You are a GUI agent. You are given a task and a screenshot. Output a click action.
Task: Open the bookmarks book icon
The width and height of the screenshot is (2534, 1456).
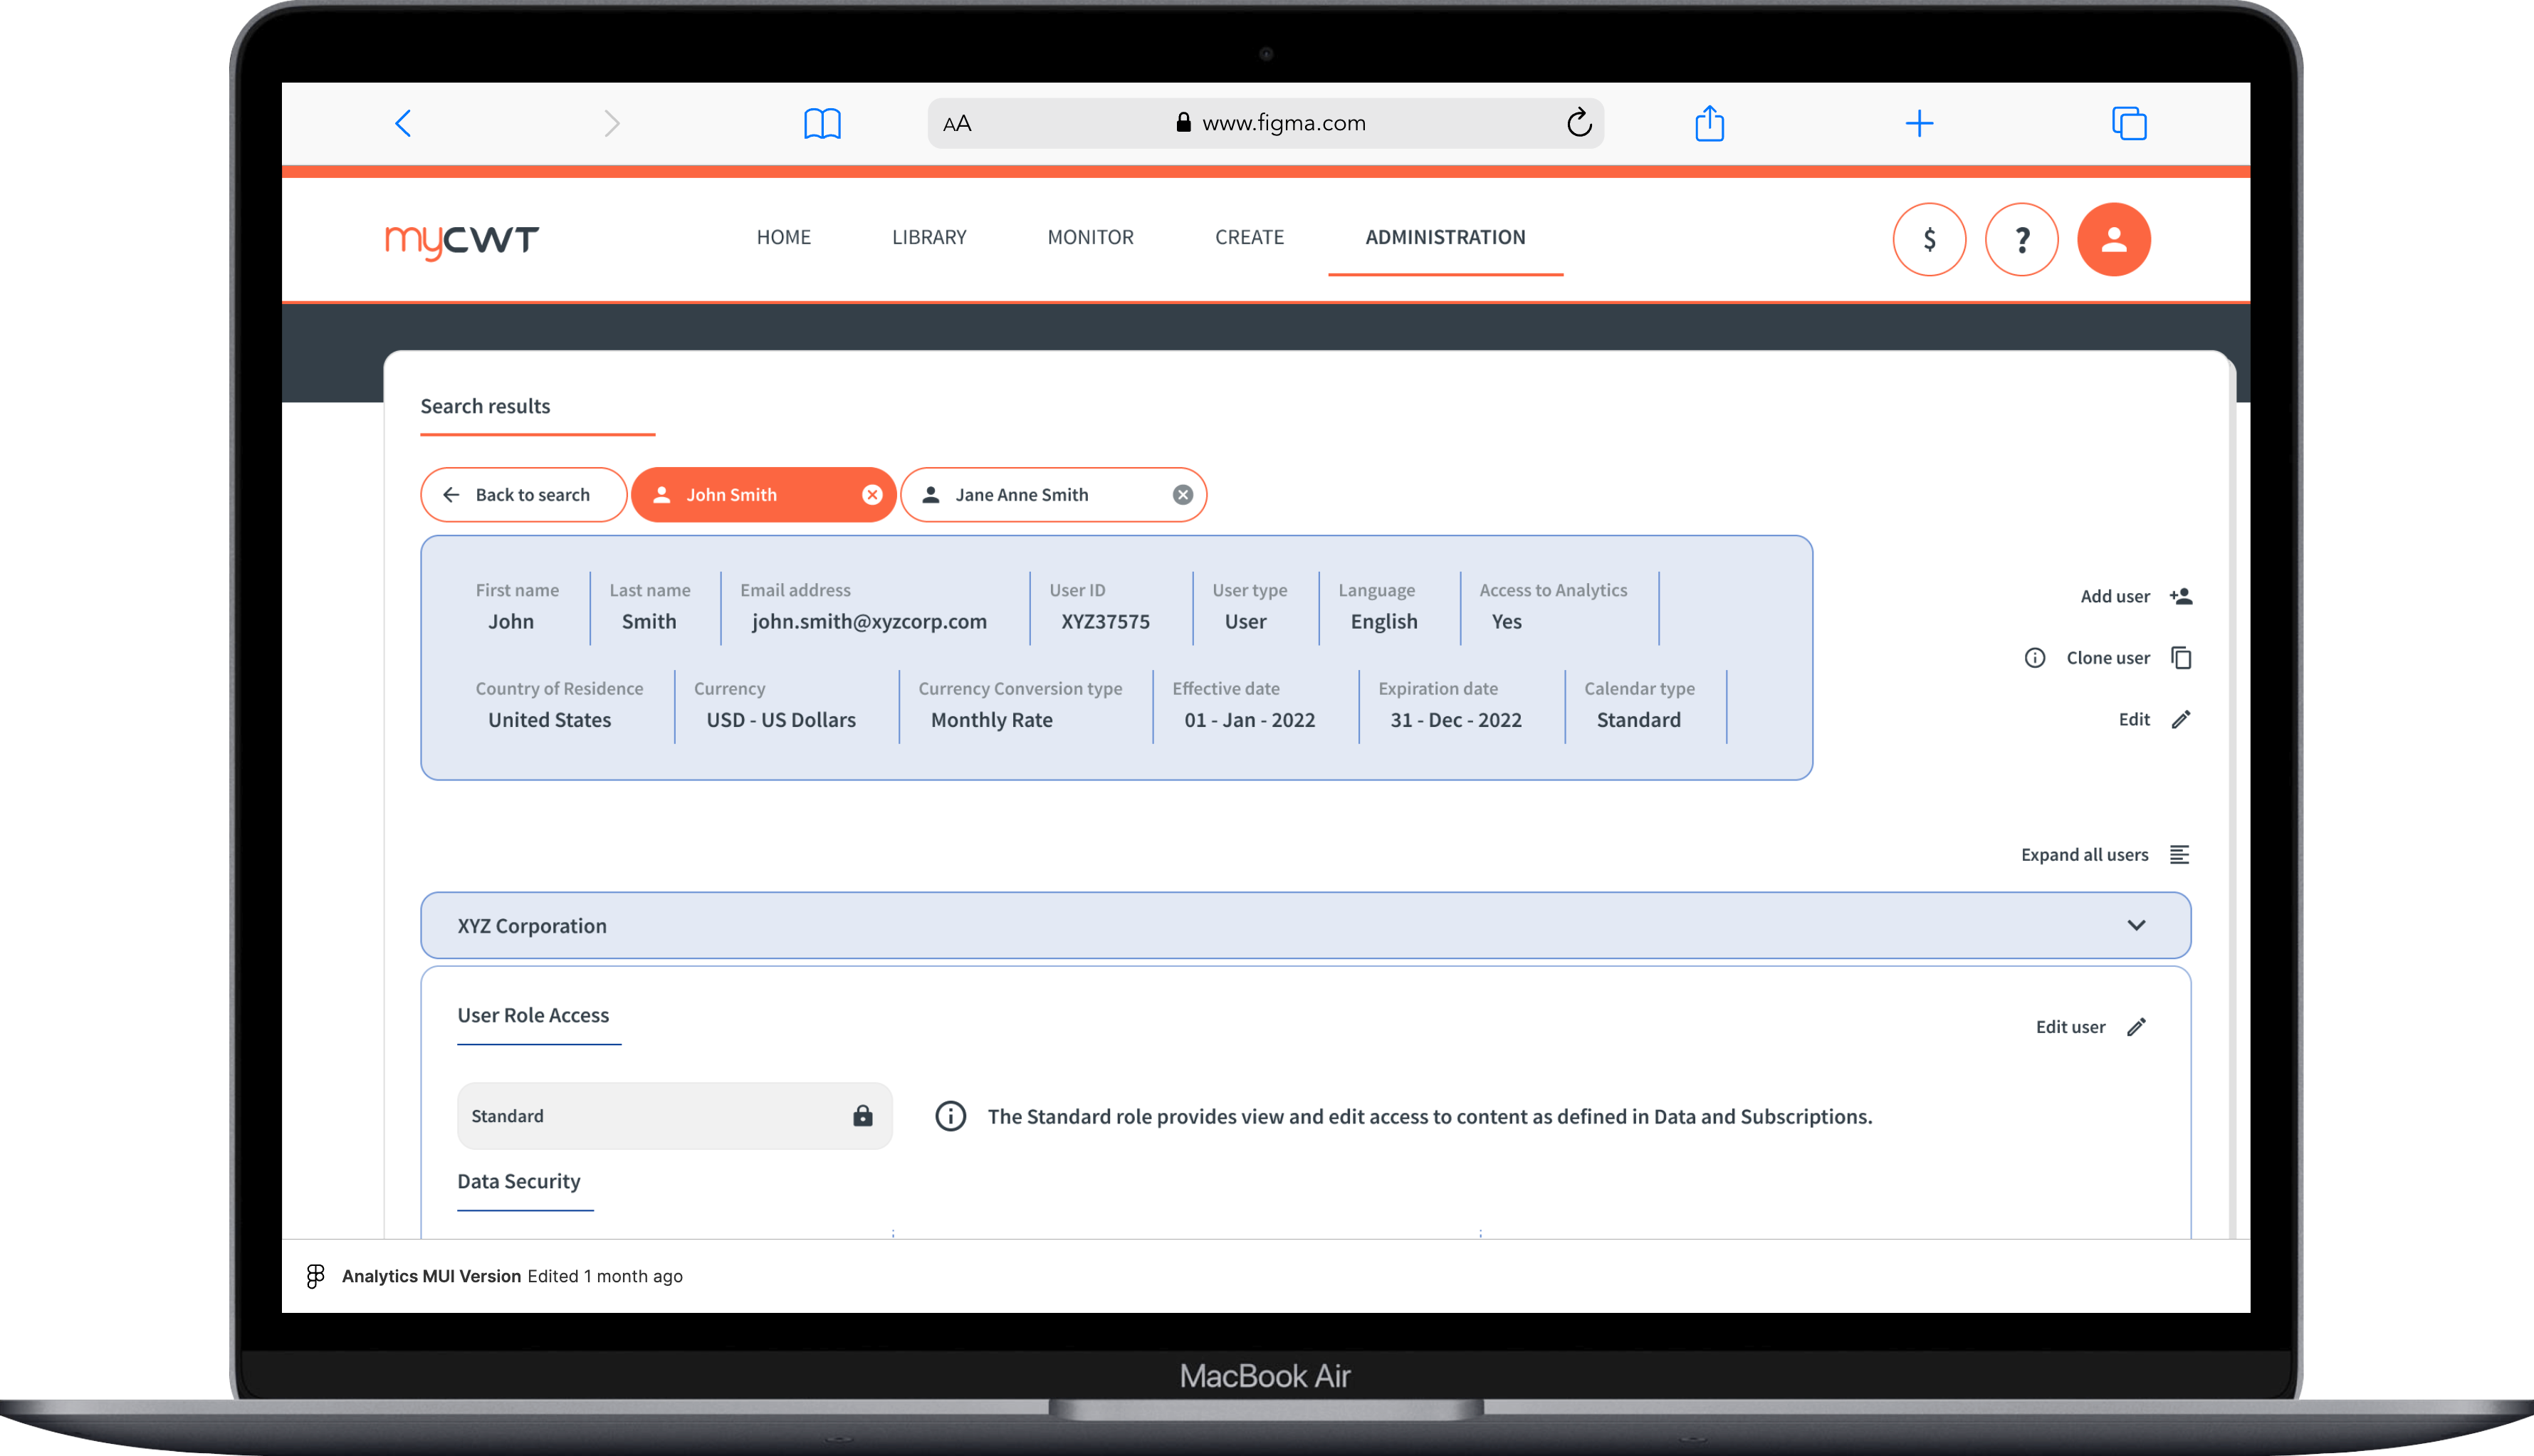822,124
